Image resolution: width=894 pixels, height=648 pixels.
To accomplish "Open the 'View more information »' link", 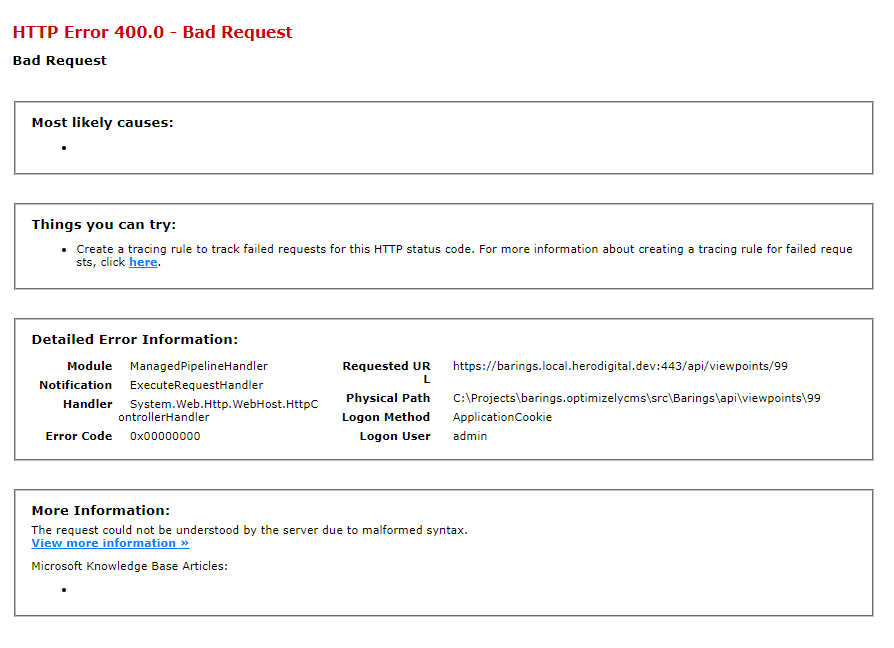I will click(110, 543).
